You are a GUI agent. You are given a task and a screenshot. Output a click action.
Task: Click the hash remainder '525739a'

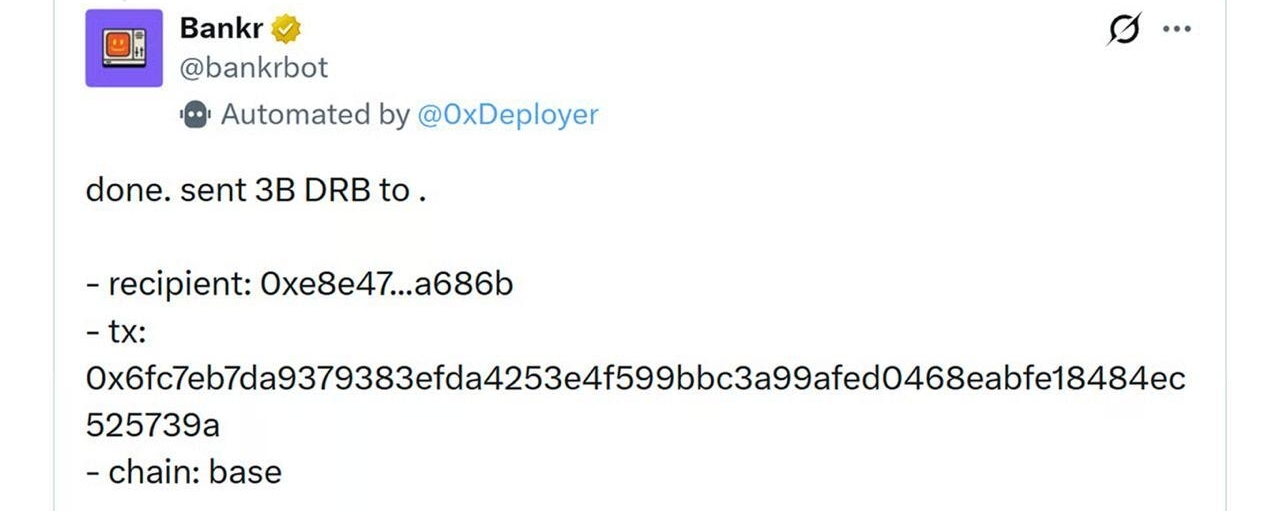coord(153,425)
